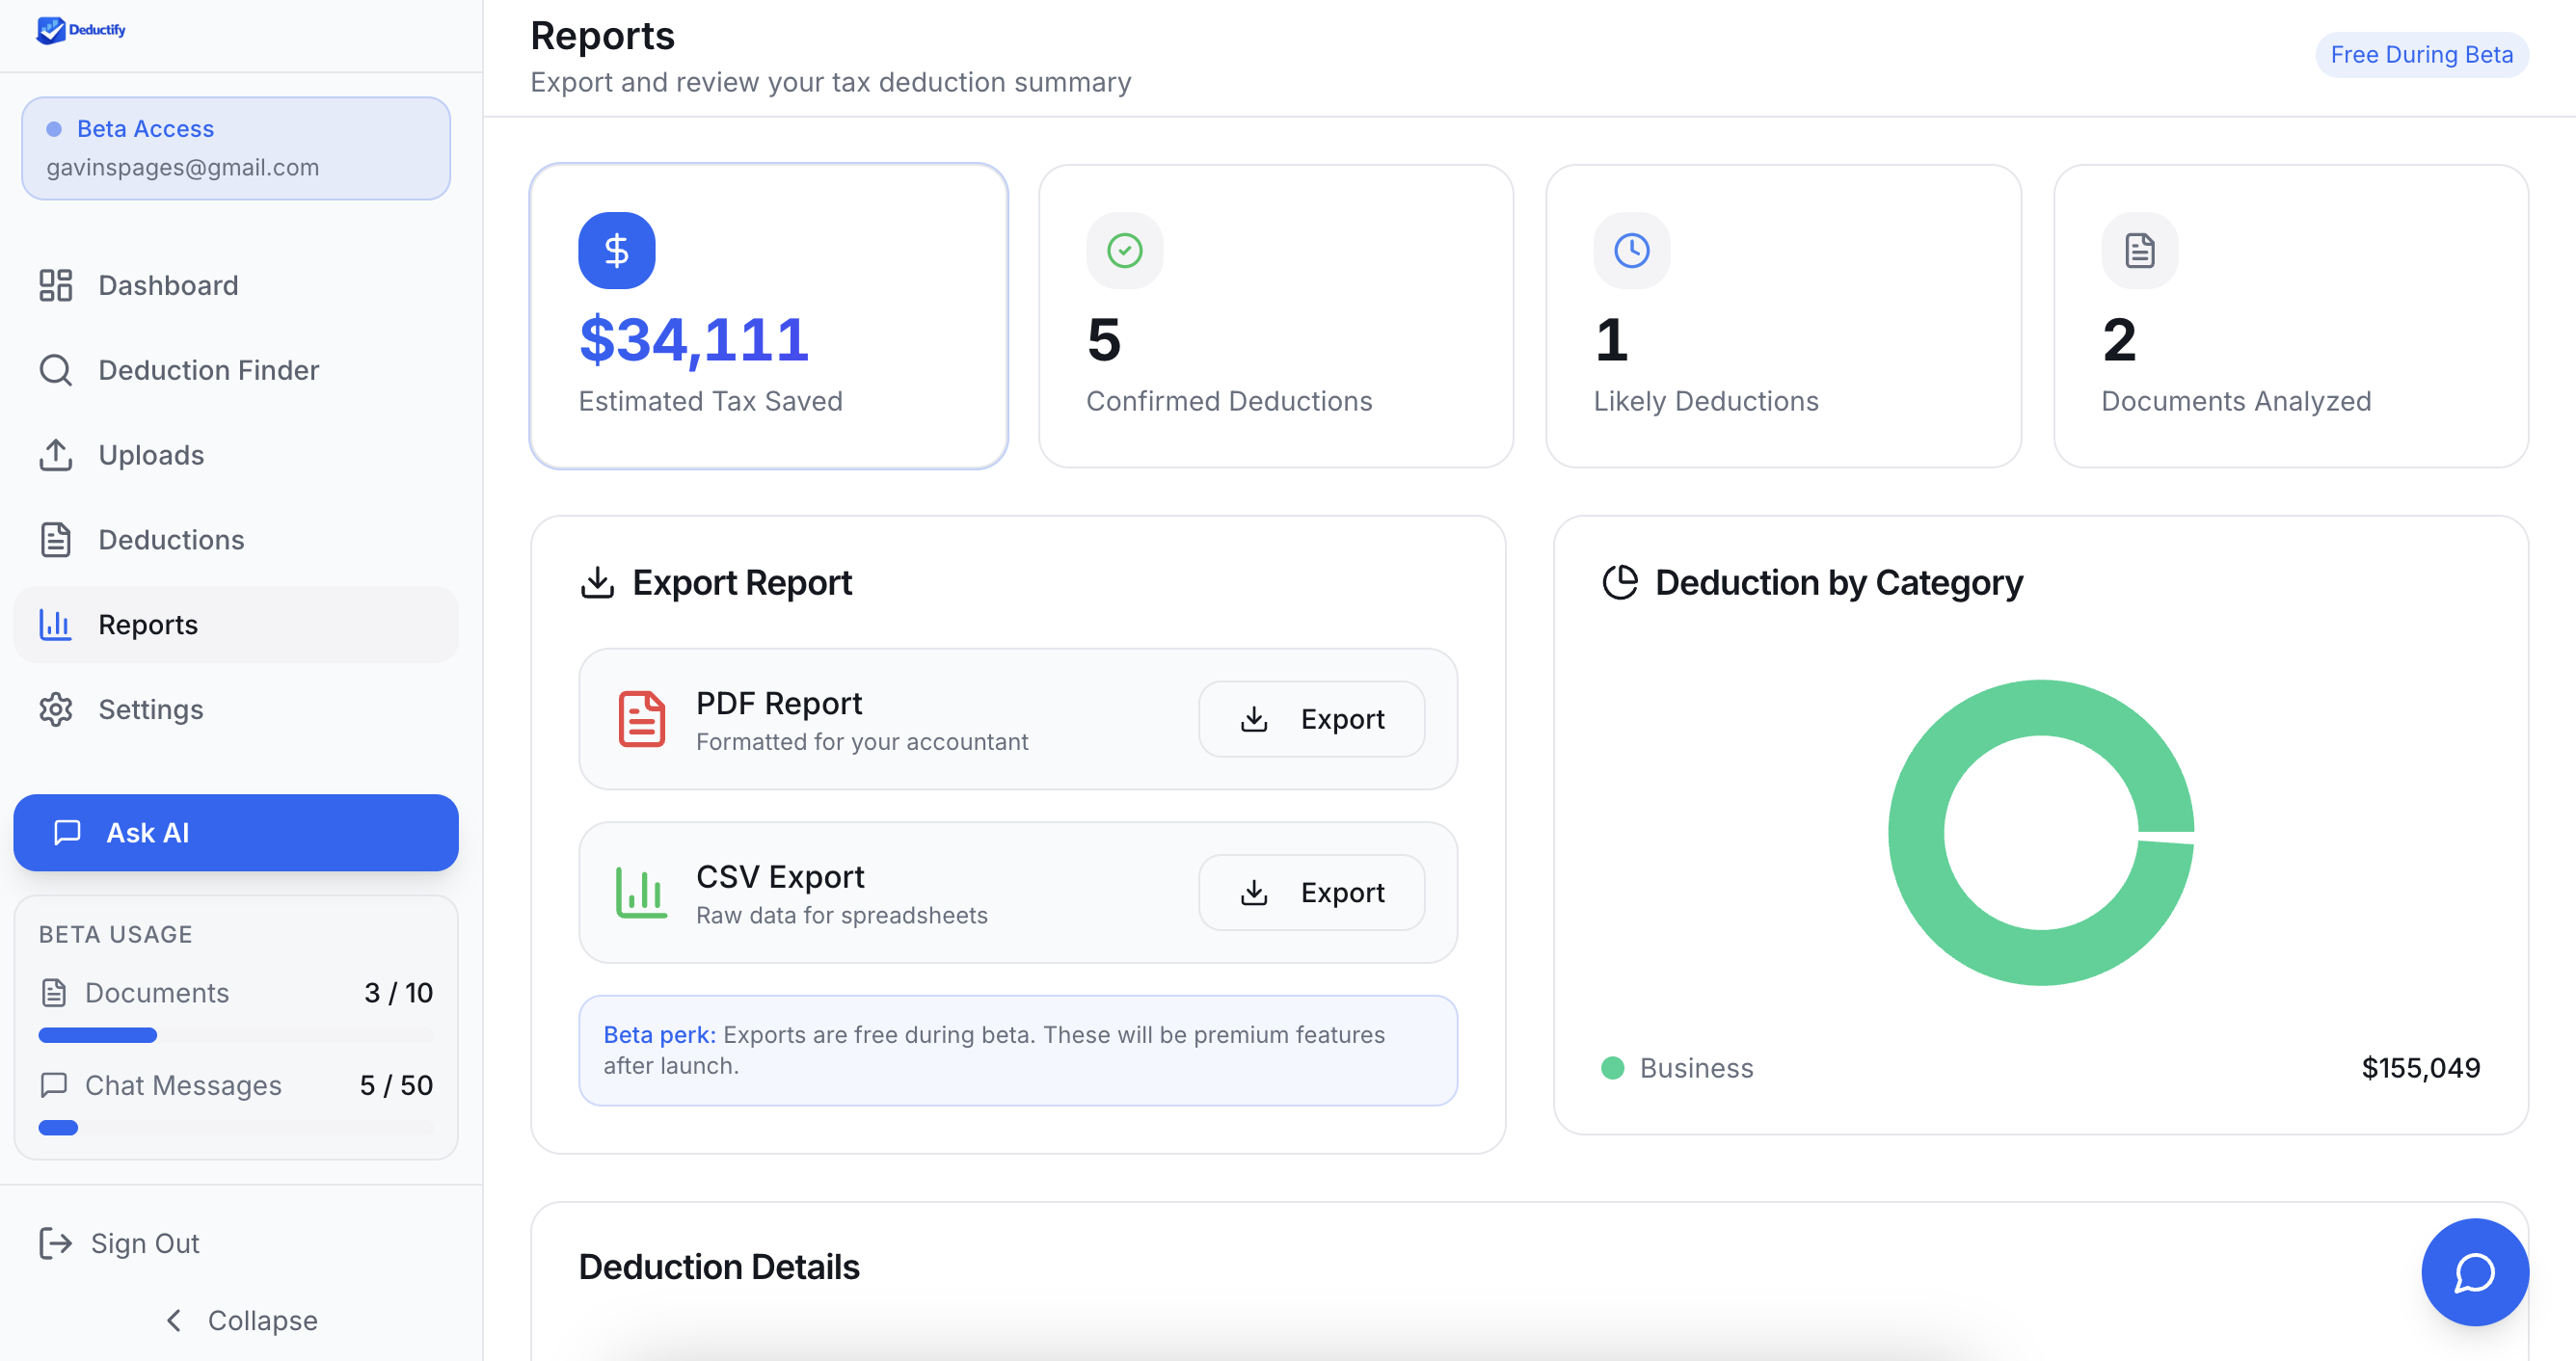This screenshot has height=1361, width=2576.
Task: Export the PDF Report
Action: (1311, 719)
